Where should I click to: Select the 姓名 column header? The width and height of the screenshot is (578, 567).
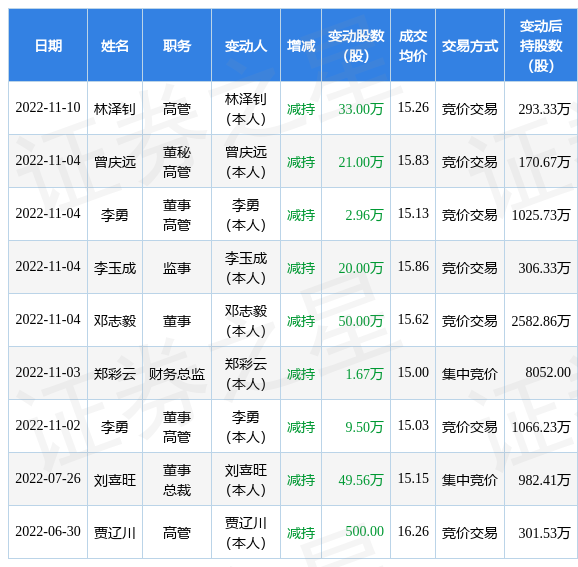click(x=115, y=45)
